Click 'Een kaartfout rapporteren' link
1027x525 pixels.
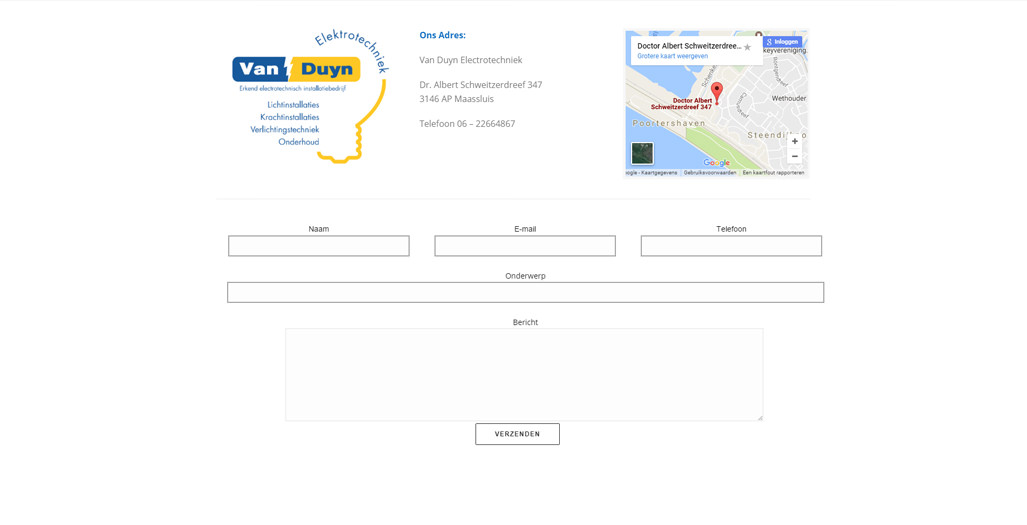tap(773, 173)
